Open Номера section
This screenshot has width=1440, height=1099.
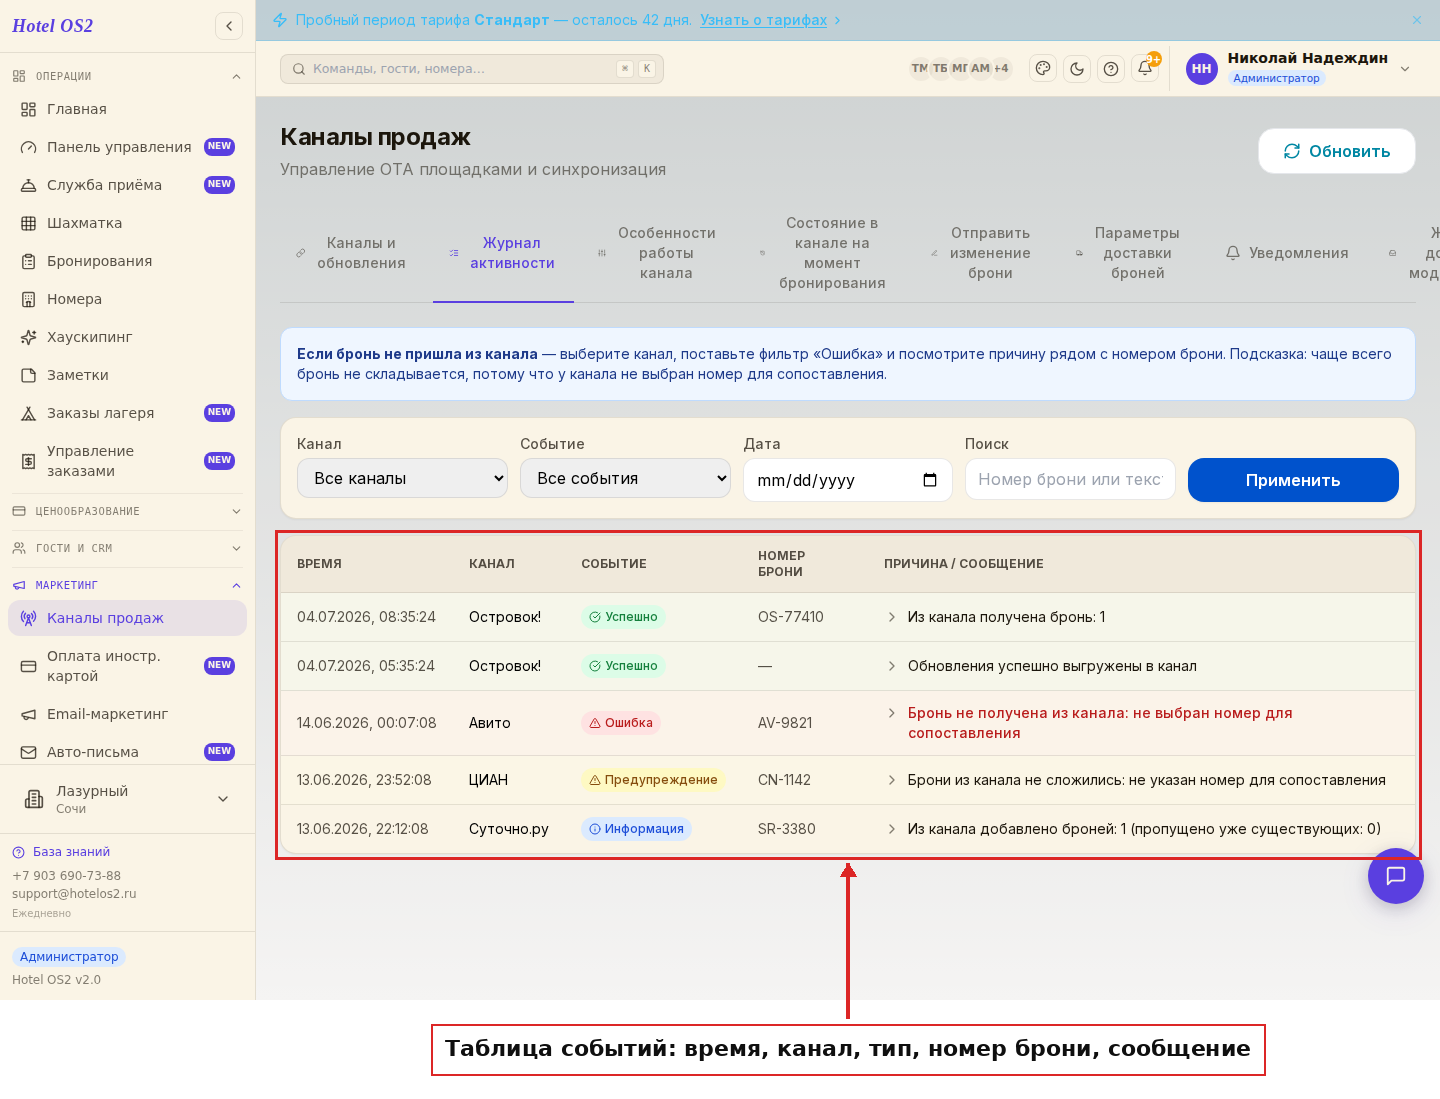[127, 299]
